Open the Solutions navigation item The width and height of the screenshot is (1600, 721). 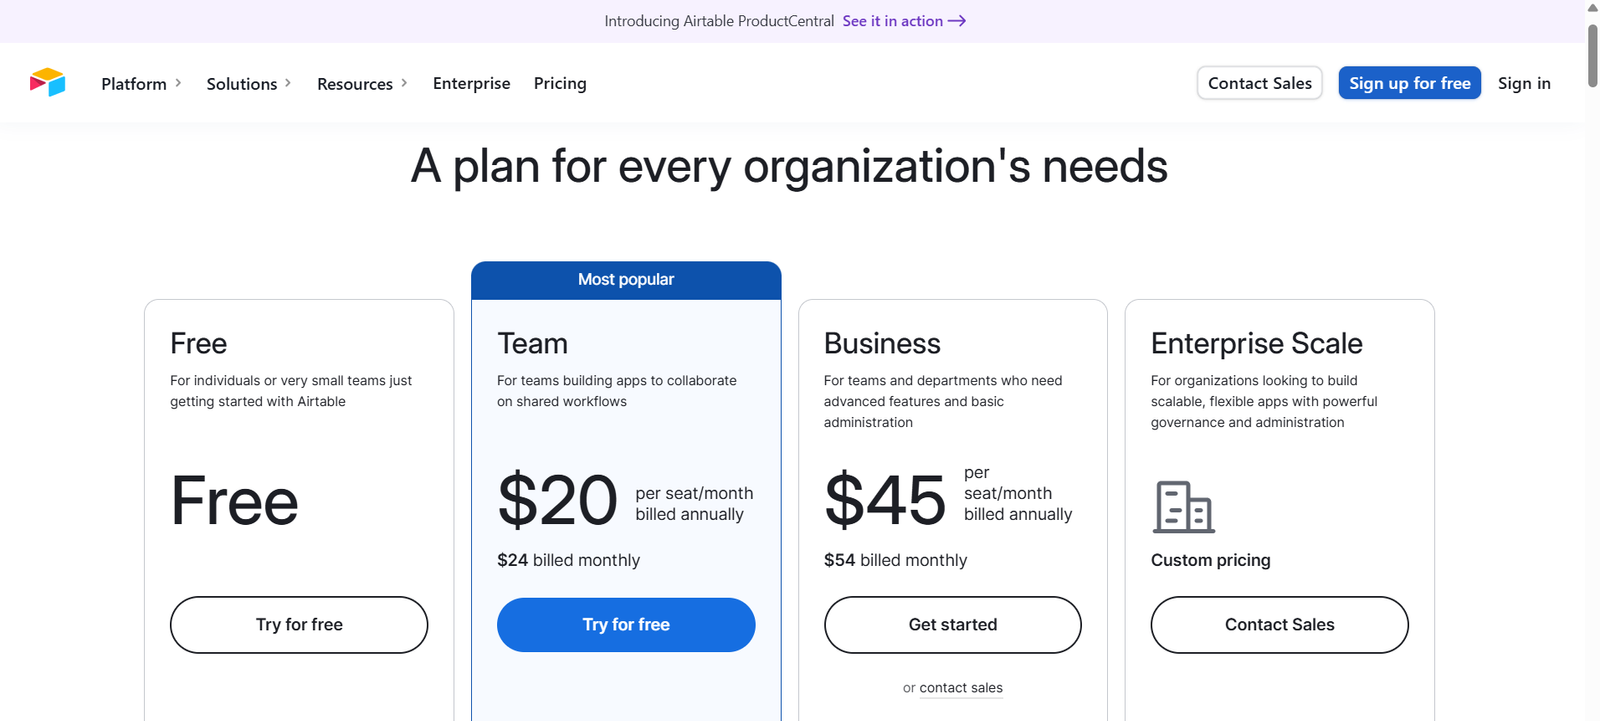point(242,84)
